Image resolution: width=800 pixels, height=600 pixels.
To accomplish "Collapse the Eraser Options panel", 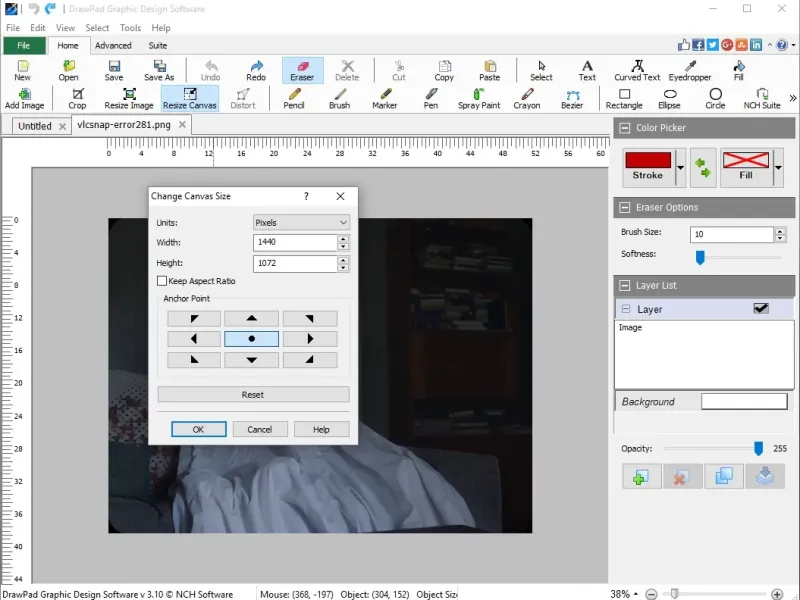I will click(x=624, y=208).
